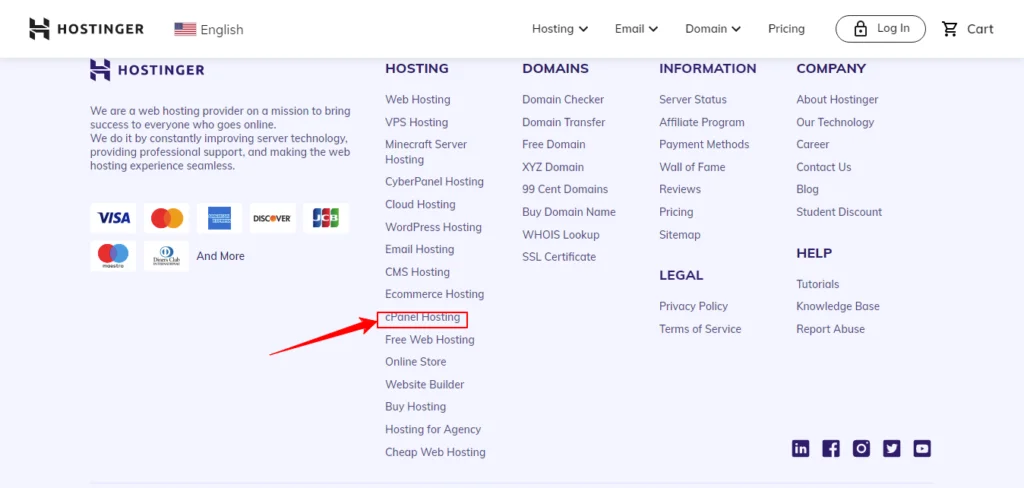Click the Mastercard payment icon
Viewport: 1024px width, 488px height.
(167, 218)
